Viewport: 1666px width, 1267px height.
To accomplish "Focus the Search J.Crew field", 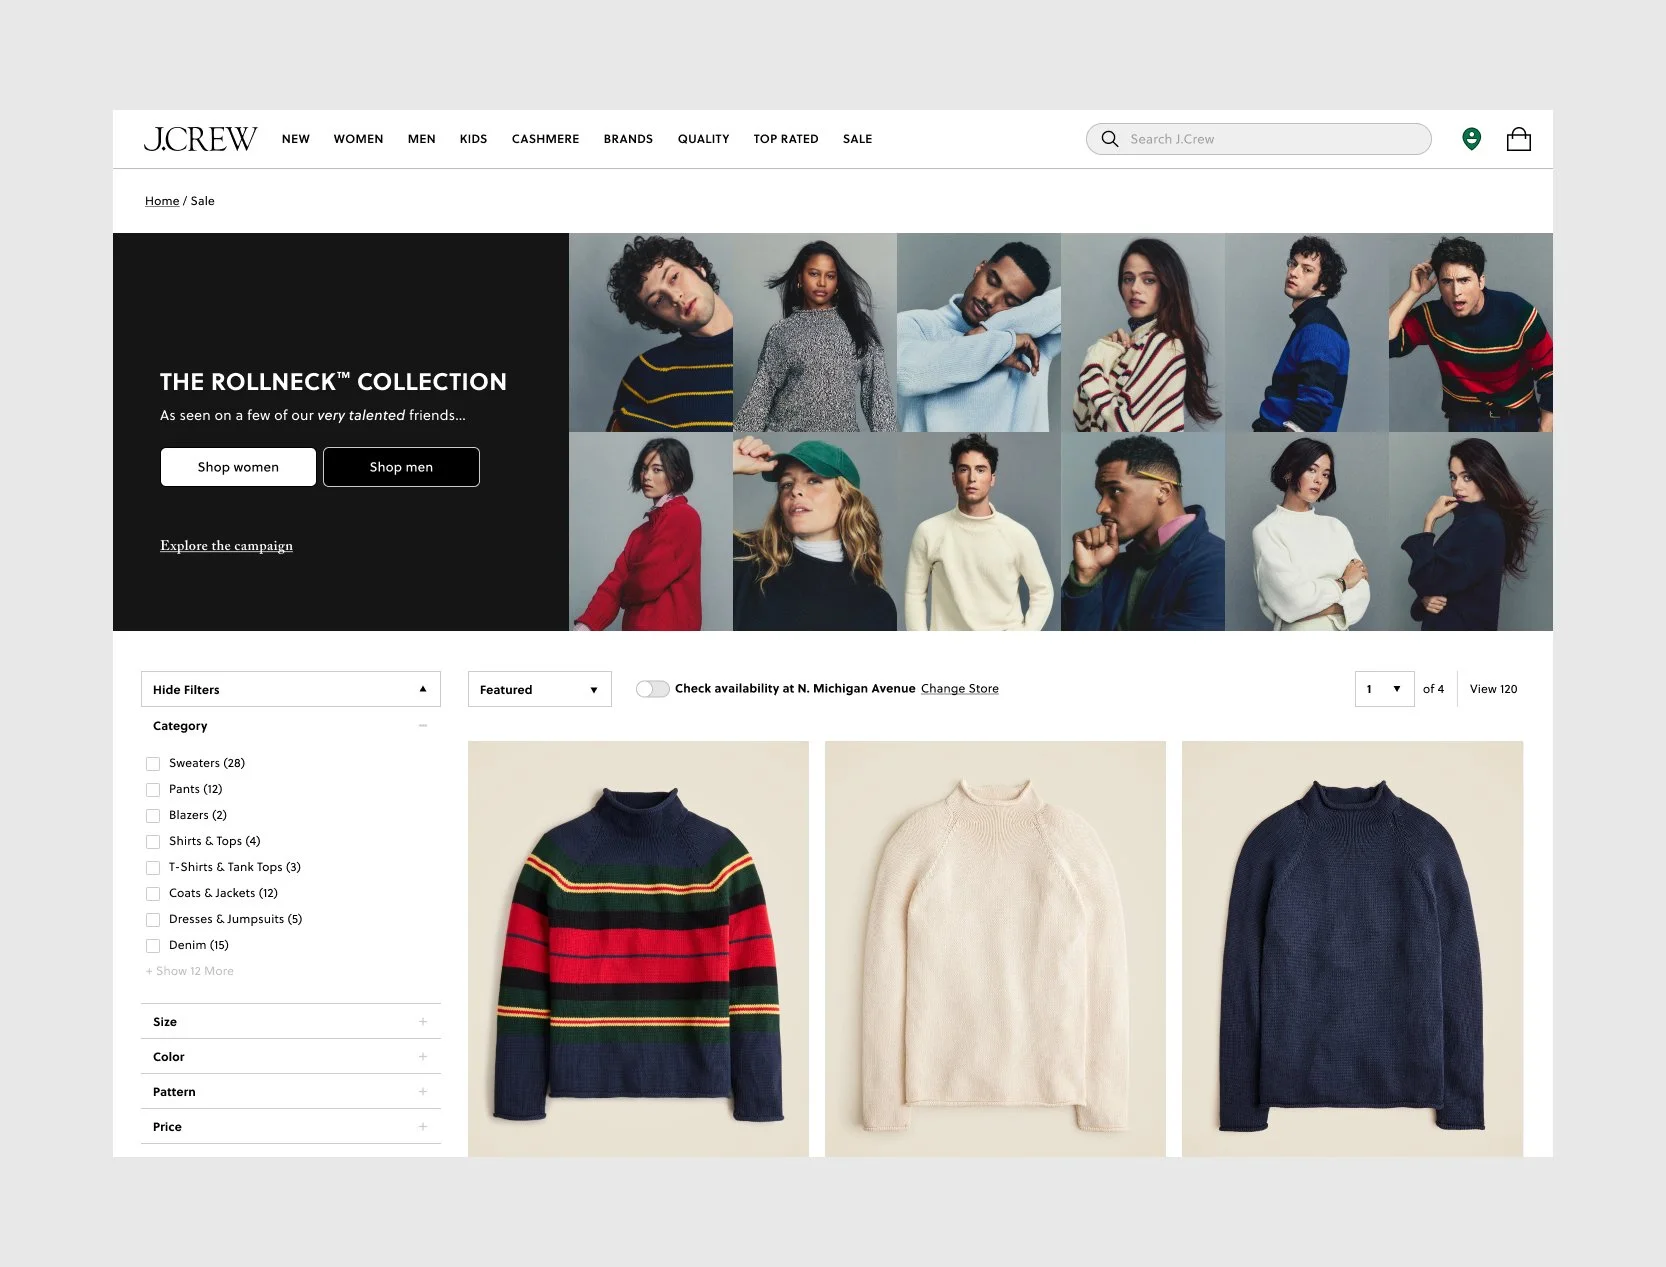I will pyautogui.click(x=1259, y=139).
